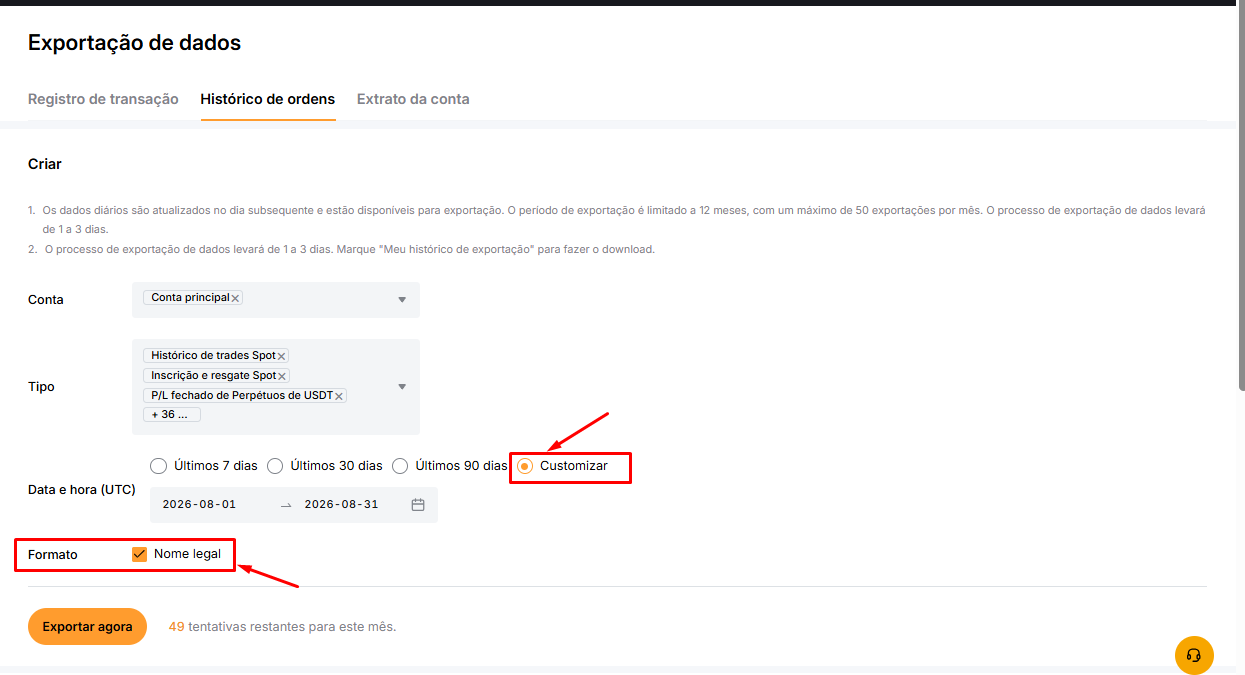Uncheck the Nome legal checkbox
1245x675 pixels.
[x=139, y=554]
